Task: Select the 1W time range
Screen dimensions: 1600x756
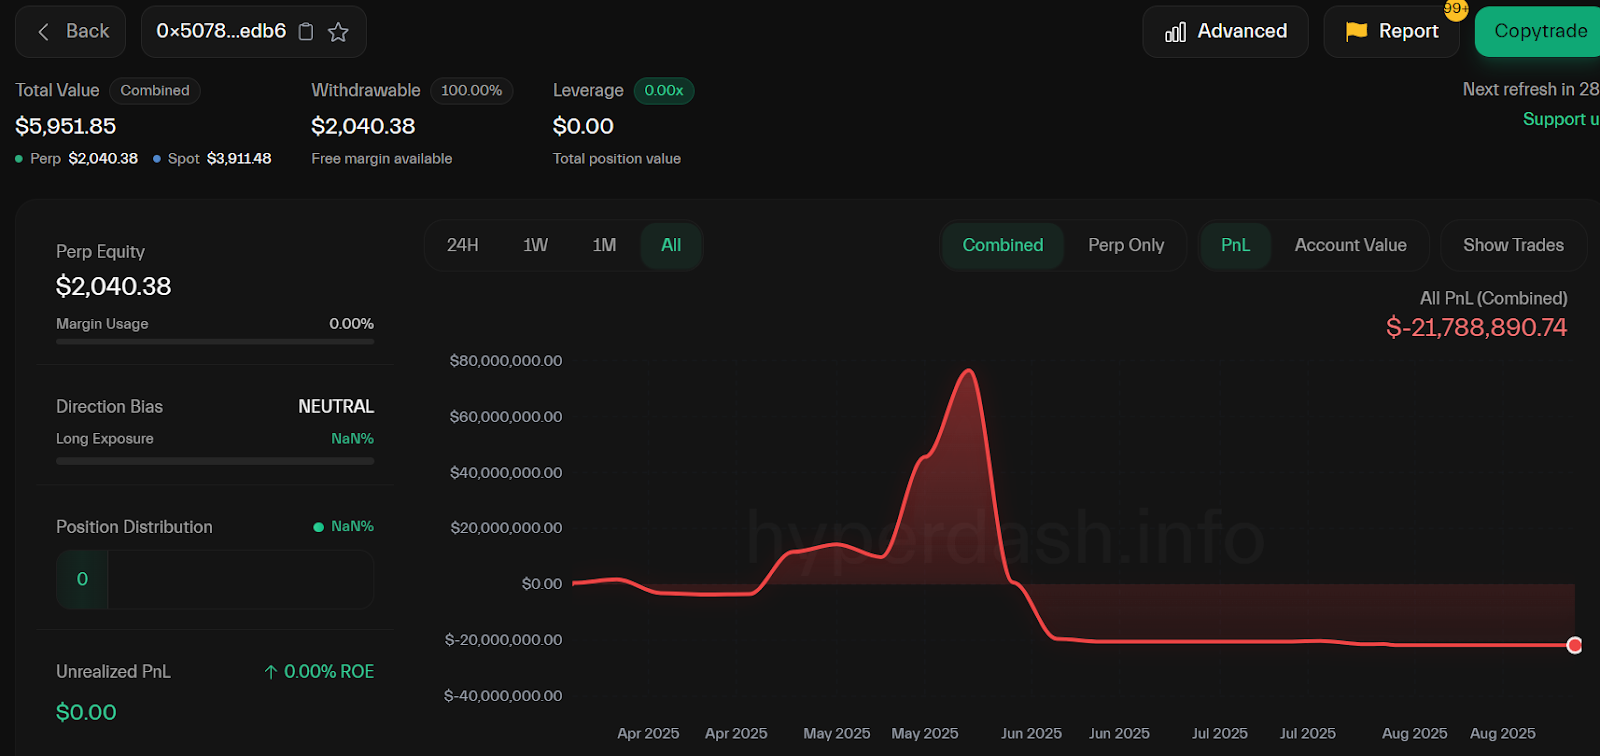Action: pos(535,245)
